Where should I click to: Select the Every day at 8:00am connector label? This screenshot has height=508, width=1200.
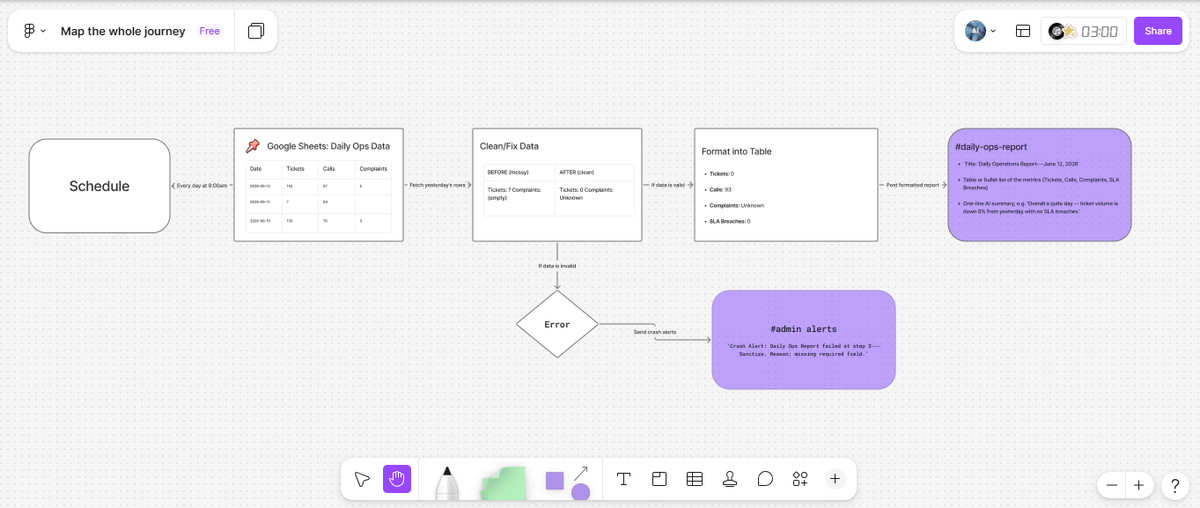[202, 185]
